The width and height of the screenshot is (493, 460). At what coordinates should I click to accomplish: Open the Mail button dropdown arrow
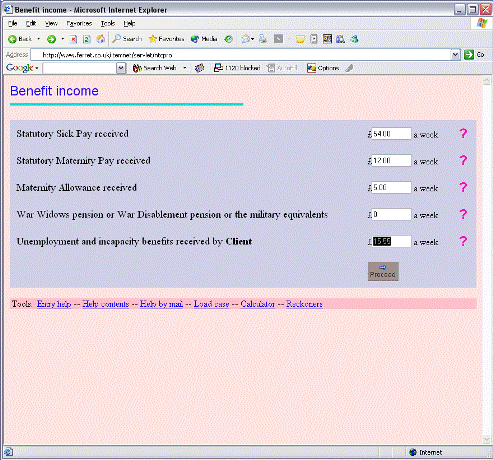(x=253, y=39)
